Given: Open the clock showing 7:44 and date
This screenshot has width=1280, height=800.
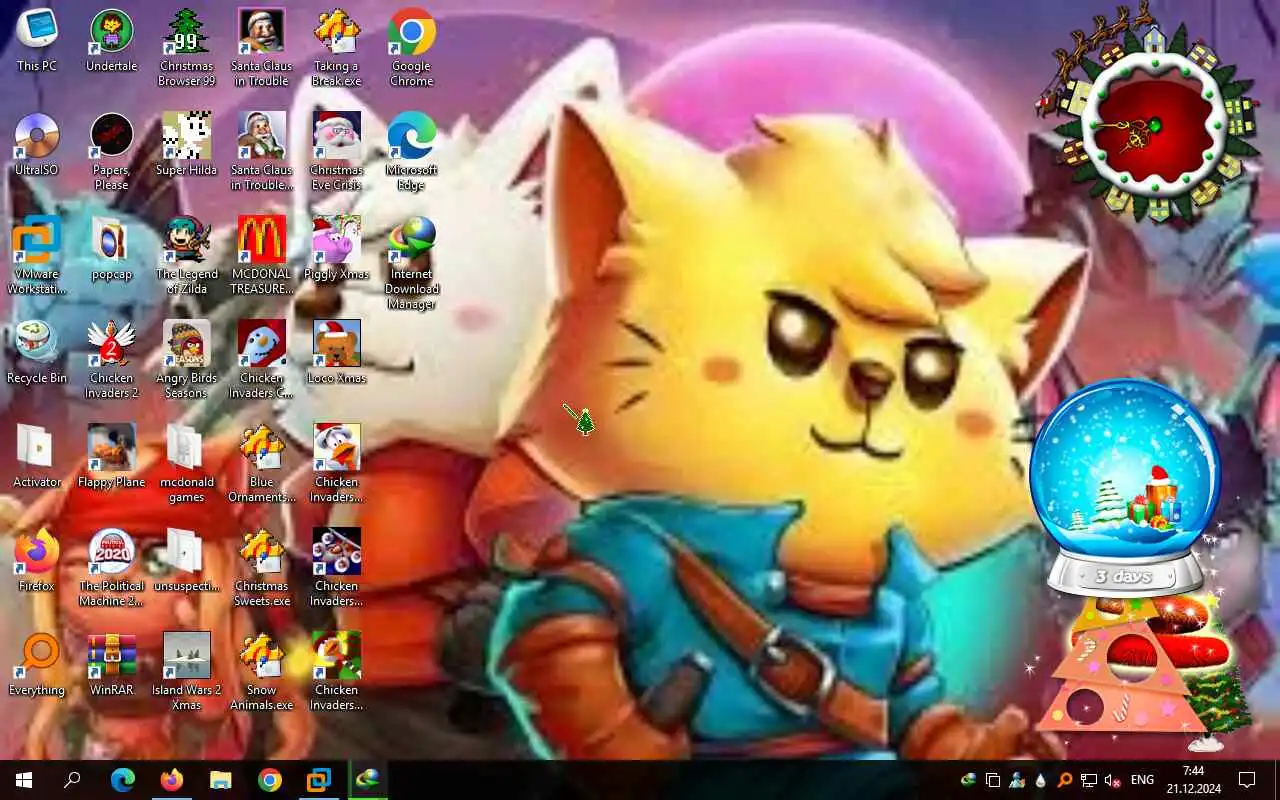Looking at the screenshot, I should pyautogui.click(x=1193, y=780).
